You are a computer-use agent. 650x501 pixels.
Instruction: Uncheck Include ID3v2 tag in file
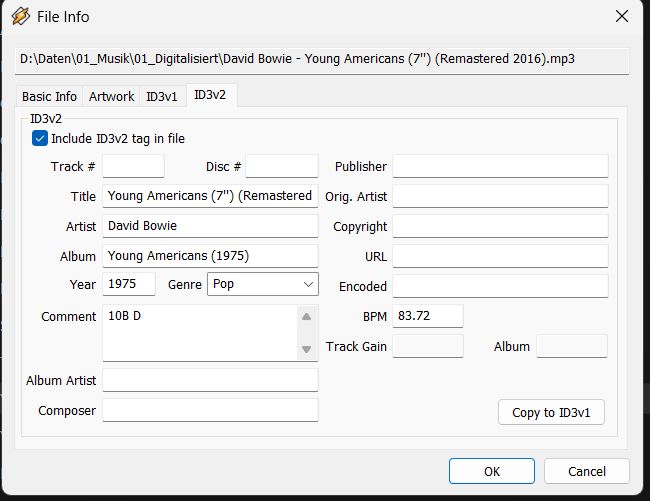(40, 138)
